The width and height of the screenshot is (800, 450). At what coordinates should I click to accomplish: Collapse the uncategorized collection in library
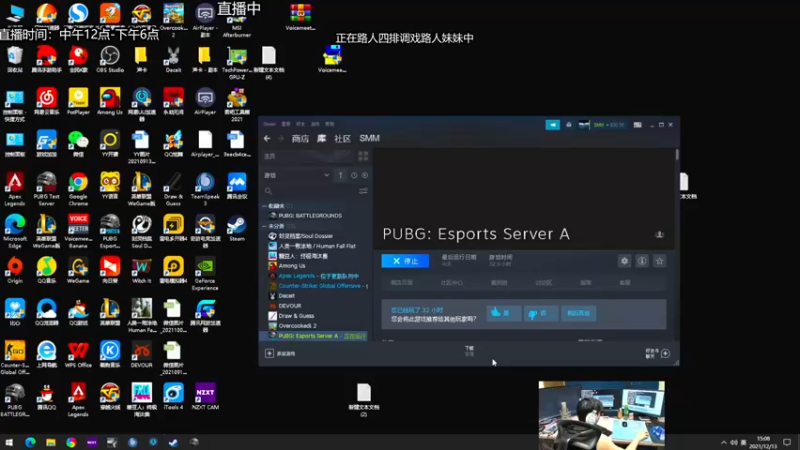264,226
